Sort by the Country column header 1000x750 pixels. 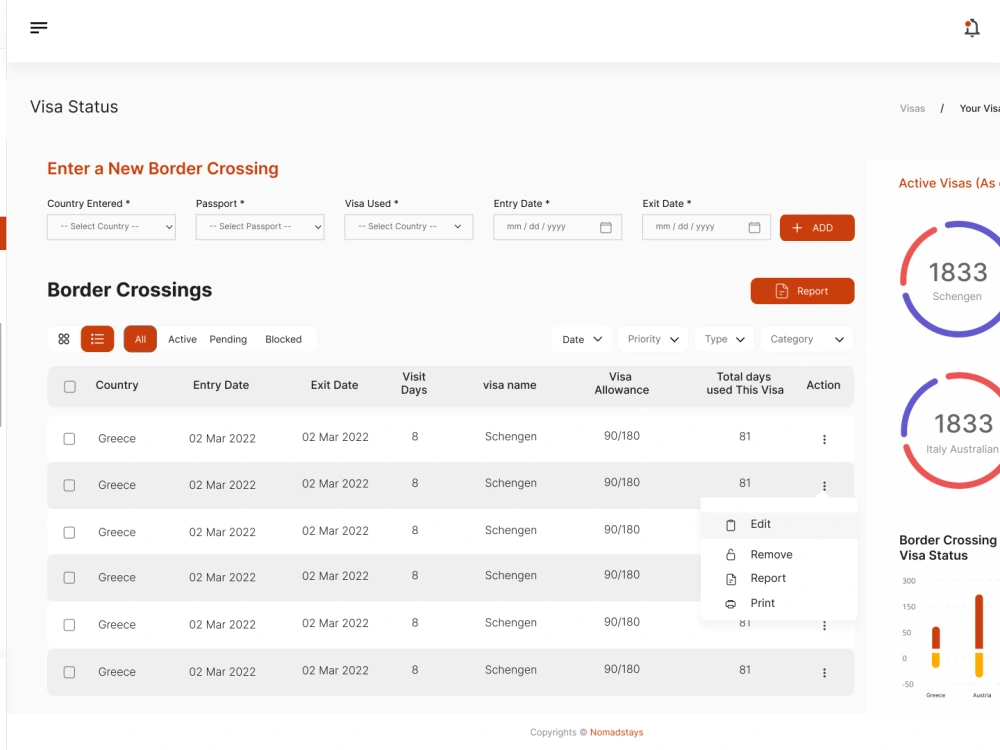(x=117, y=385)
